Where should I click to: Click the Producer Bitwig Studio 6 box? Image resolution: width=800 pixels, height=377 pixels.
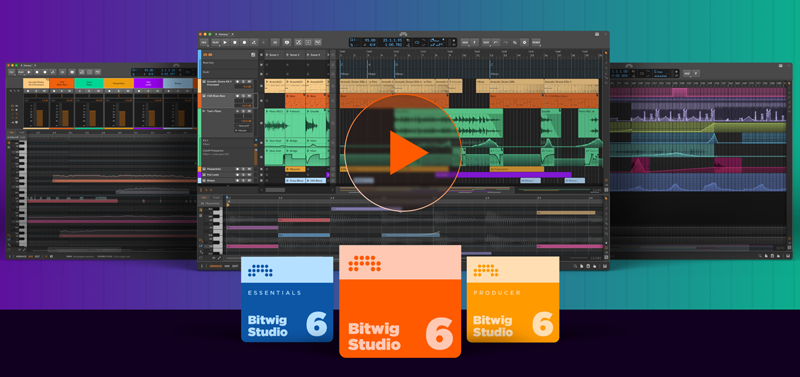[x=513, y=299]
